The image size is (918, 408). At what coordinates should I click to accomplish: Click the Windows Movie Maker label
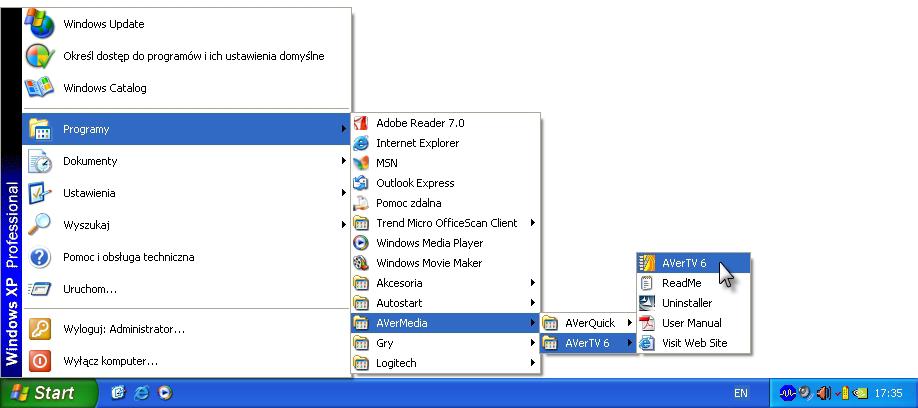coord(429,263)
